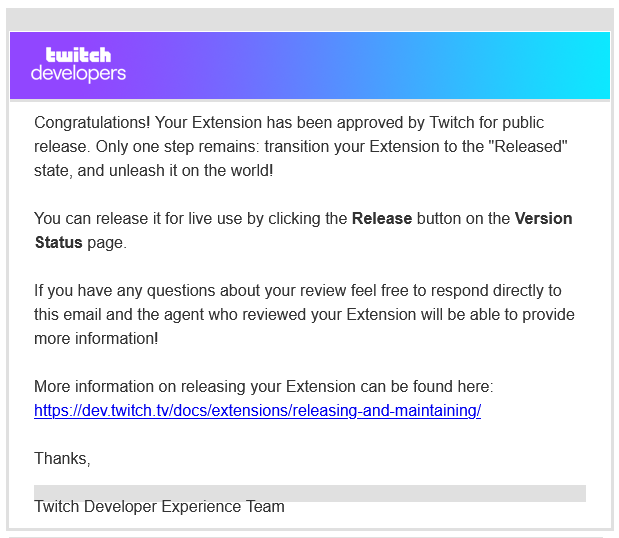
Task: Click the "more information!" line
Action: (96, 339)
